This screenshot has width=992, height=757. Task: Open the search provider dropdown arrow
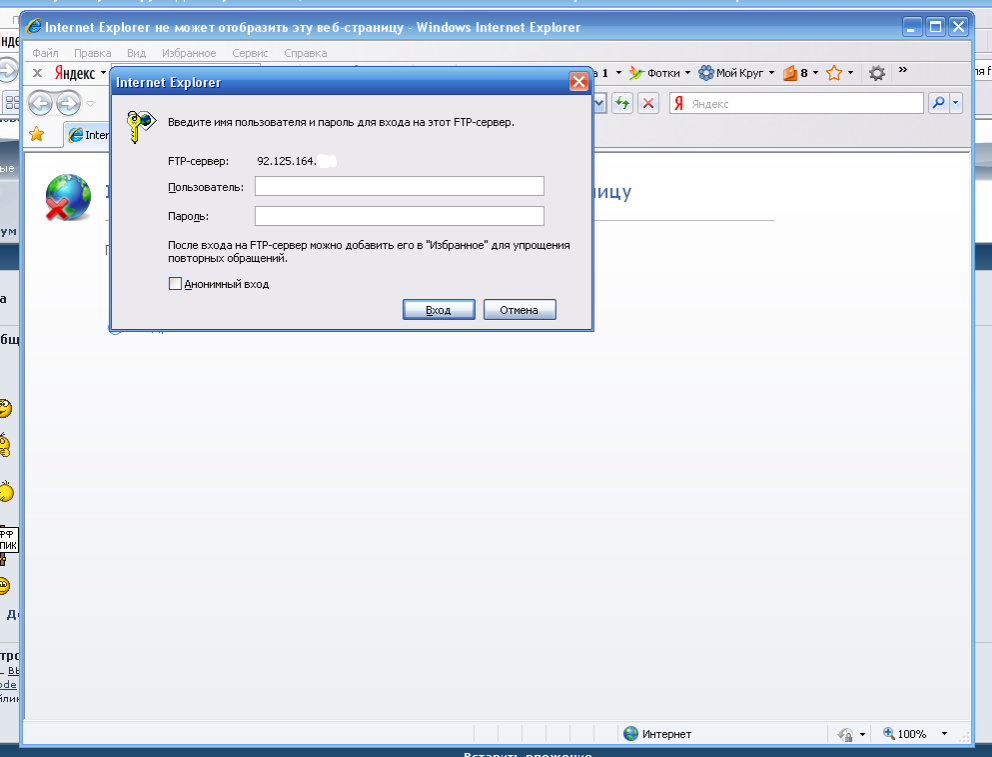coord(956,103)
